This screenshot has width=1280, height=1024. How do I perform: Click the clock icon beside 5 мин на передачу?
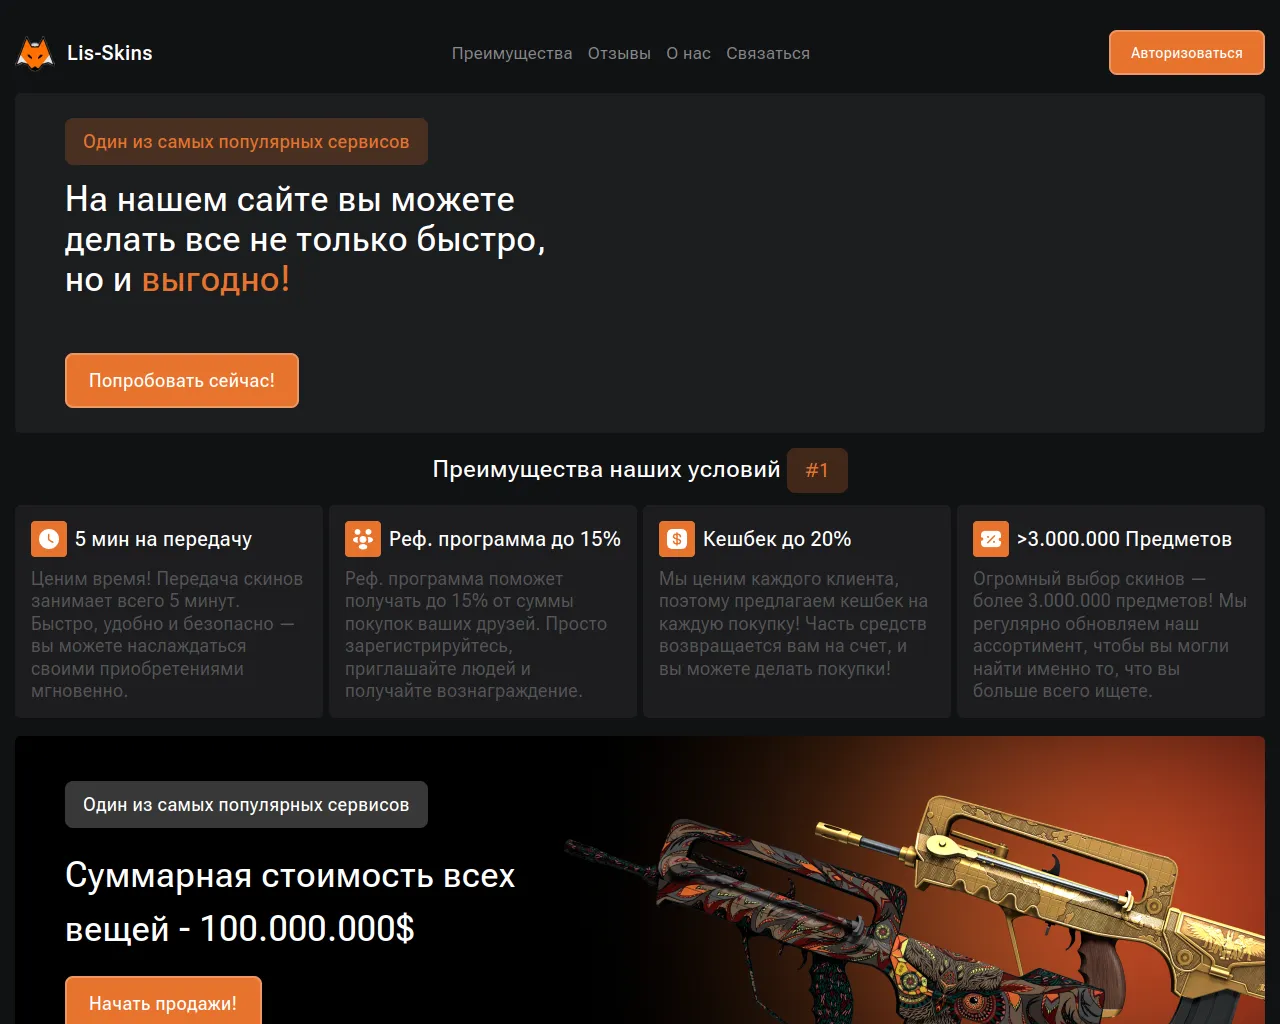[x=49, y=539]
